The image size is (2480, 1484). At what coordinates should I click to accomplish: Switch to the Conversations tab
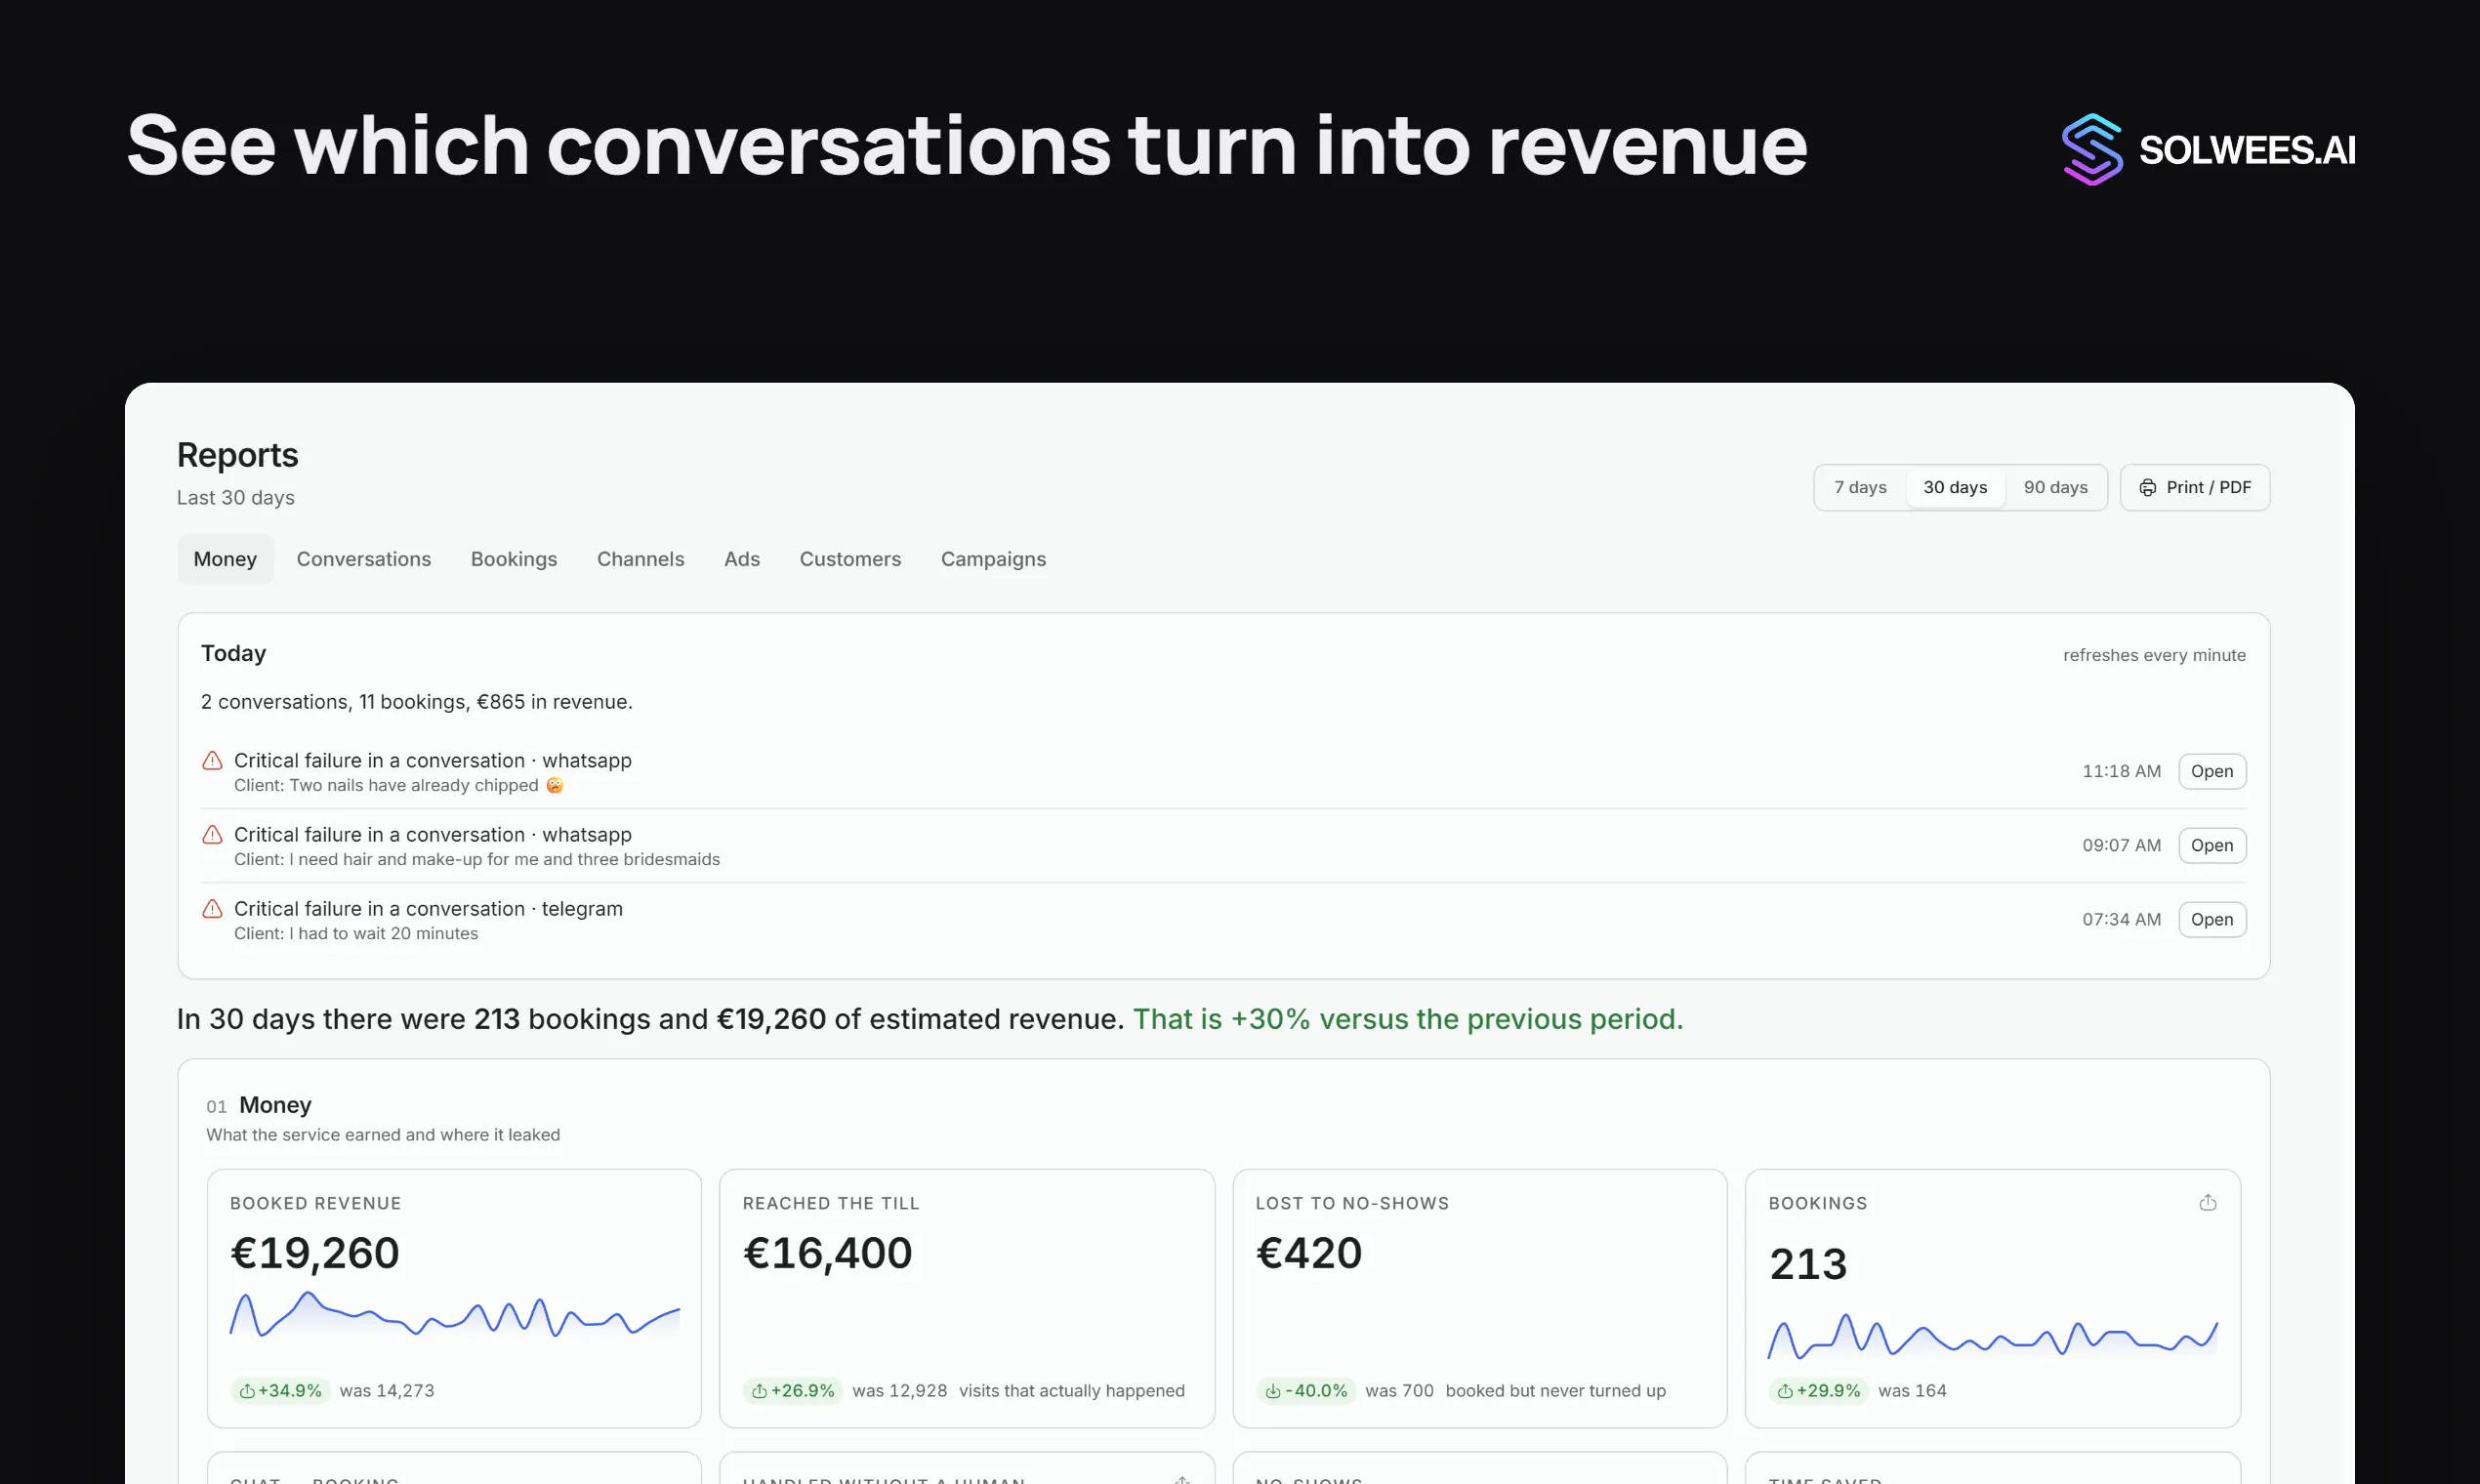[364, 560]
